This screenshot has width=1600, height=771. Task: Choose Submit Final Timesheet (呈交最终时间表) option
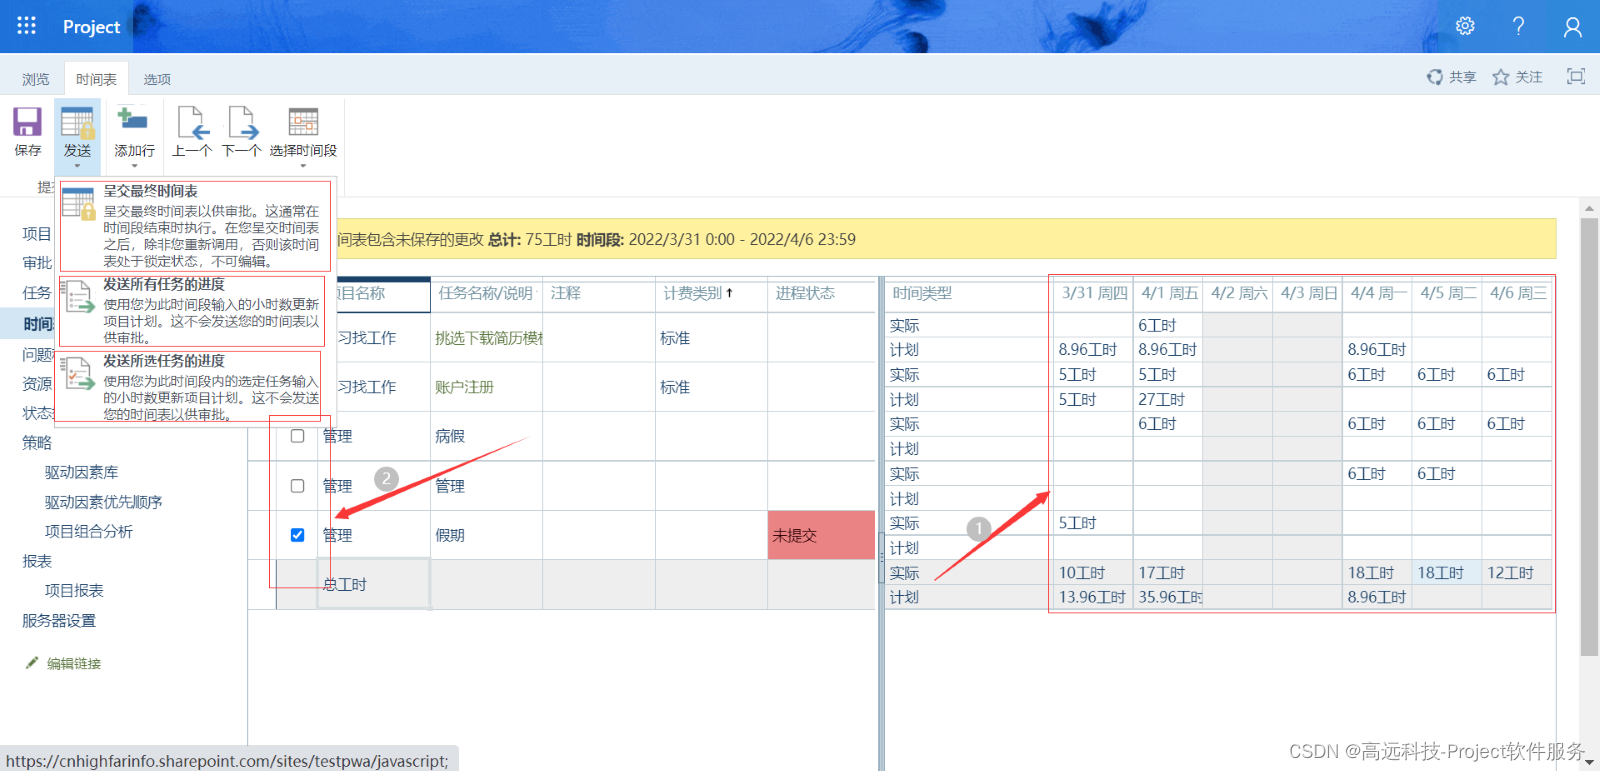click(x=195, y=225)
